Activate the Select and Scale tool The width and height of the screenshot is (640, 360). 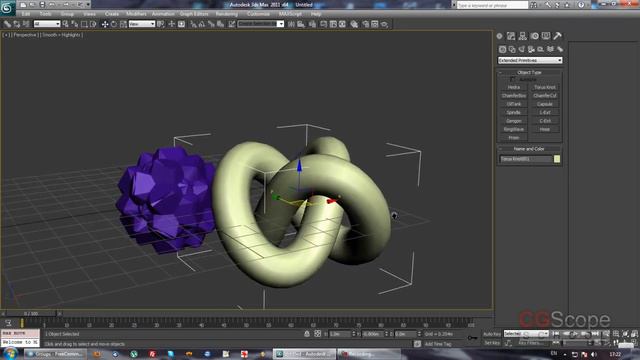123,24
